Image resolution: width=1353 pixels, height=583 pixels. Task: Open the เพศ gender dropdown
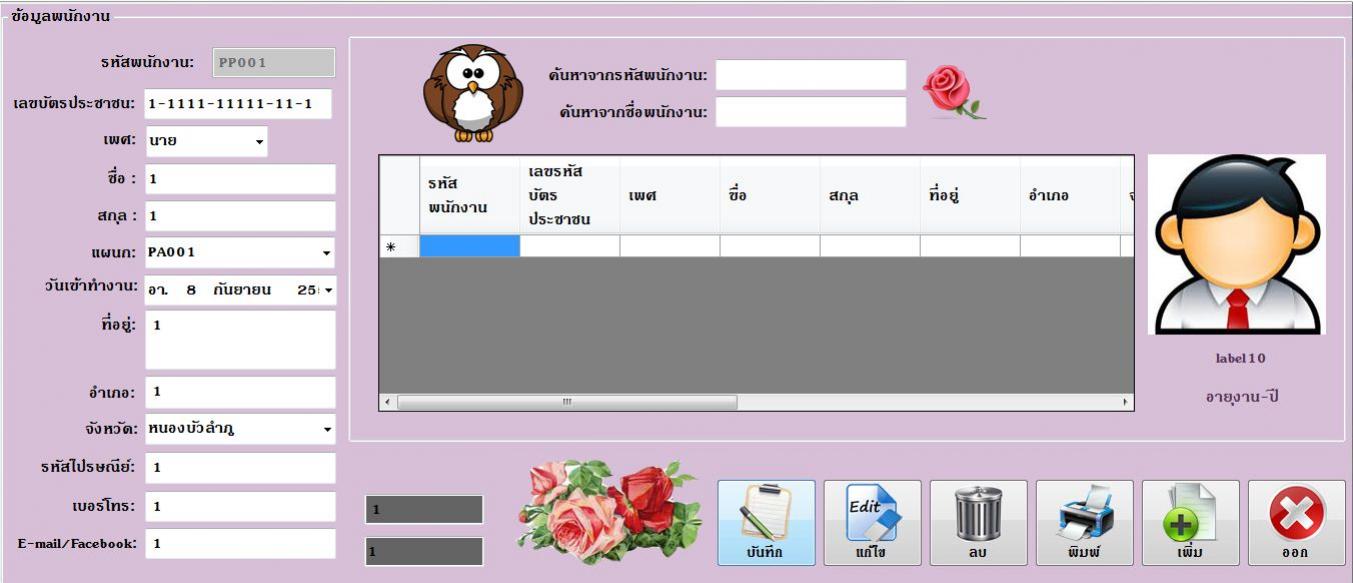260,142
